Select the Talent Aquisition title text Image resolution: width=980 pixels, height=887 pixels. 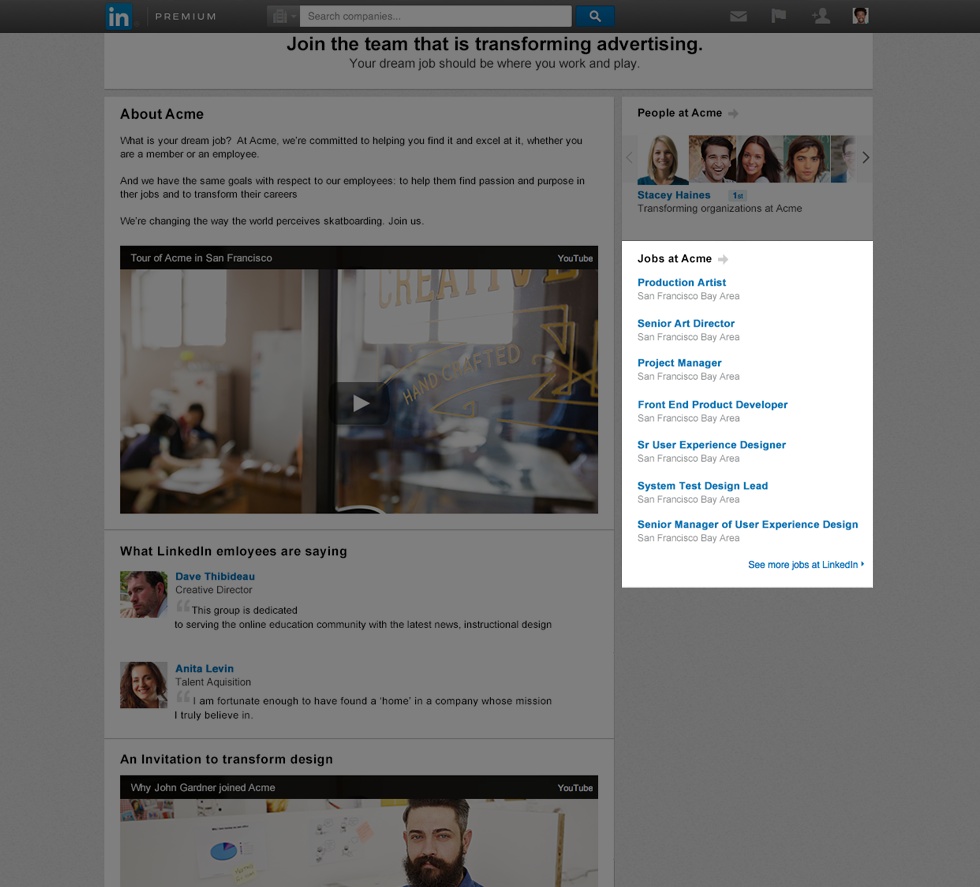click(213, 683)
